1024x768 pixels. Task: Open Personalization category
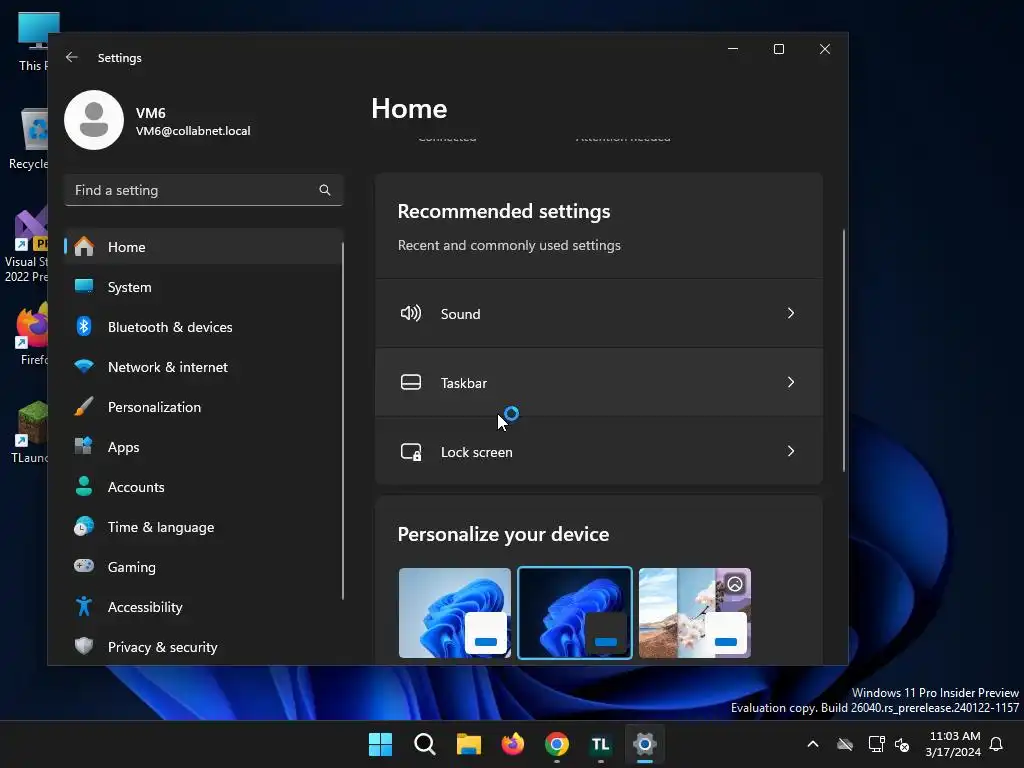click(204, 407)
